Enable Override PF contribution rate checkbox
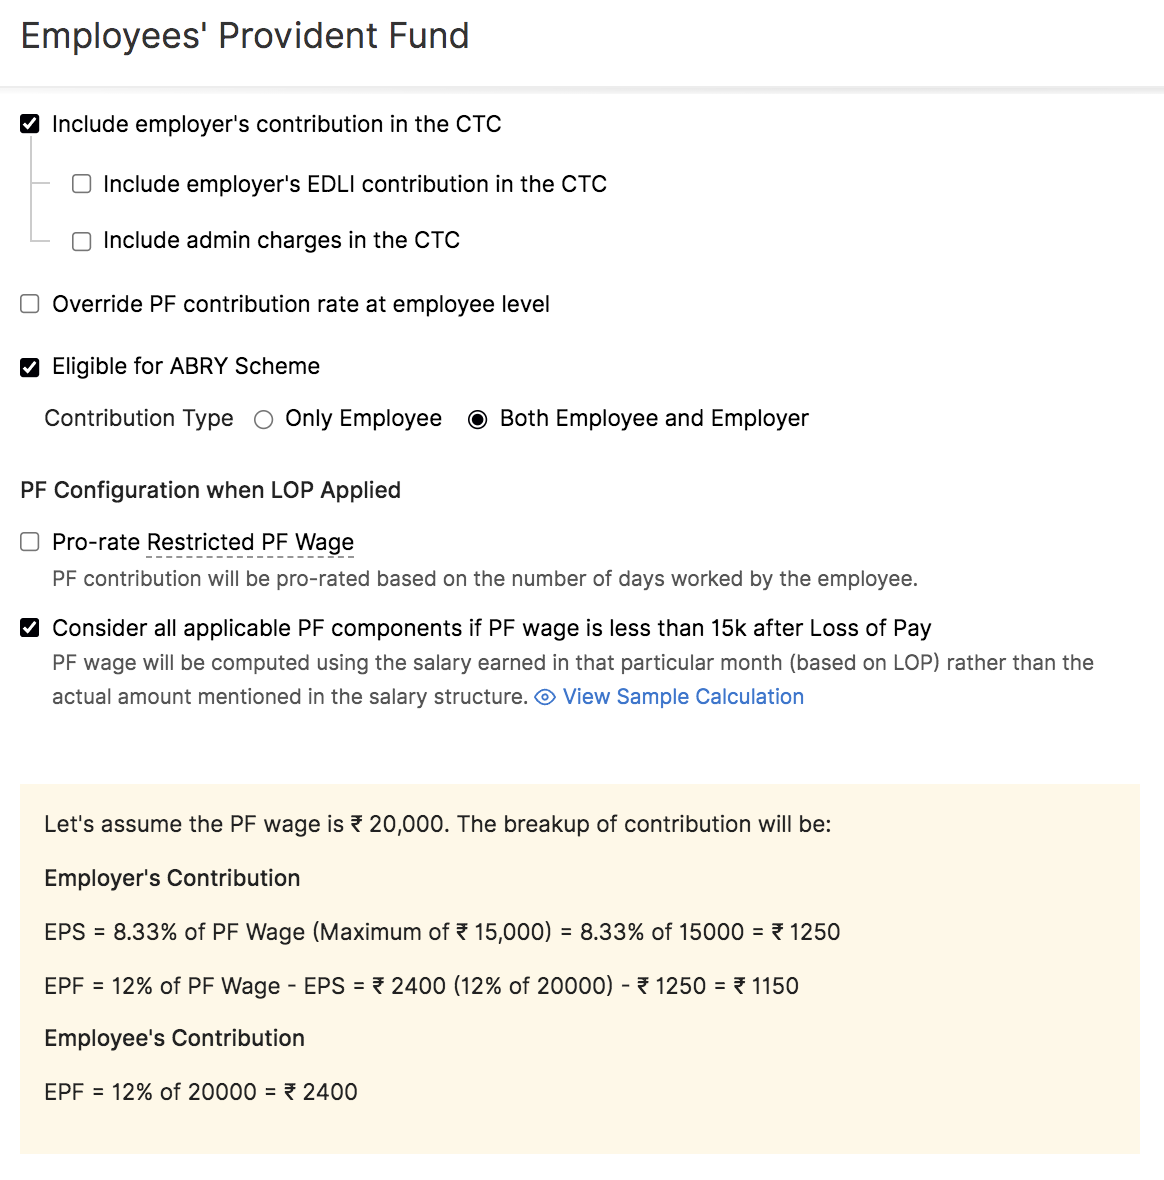Screen dimensions: 1164x1180 coord(30,304)
